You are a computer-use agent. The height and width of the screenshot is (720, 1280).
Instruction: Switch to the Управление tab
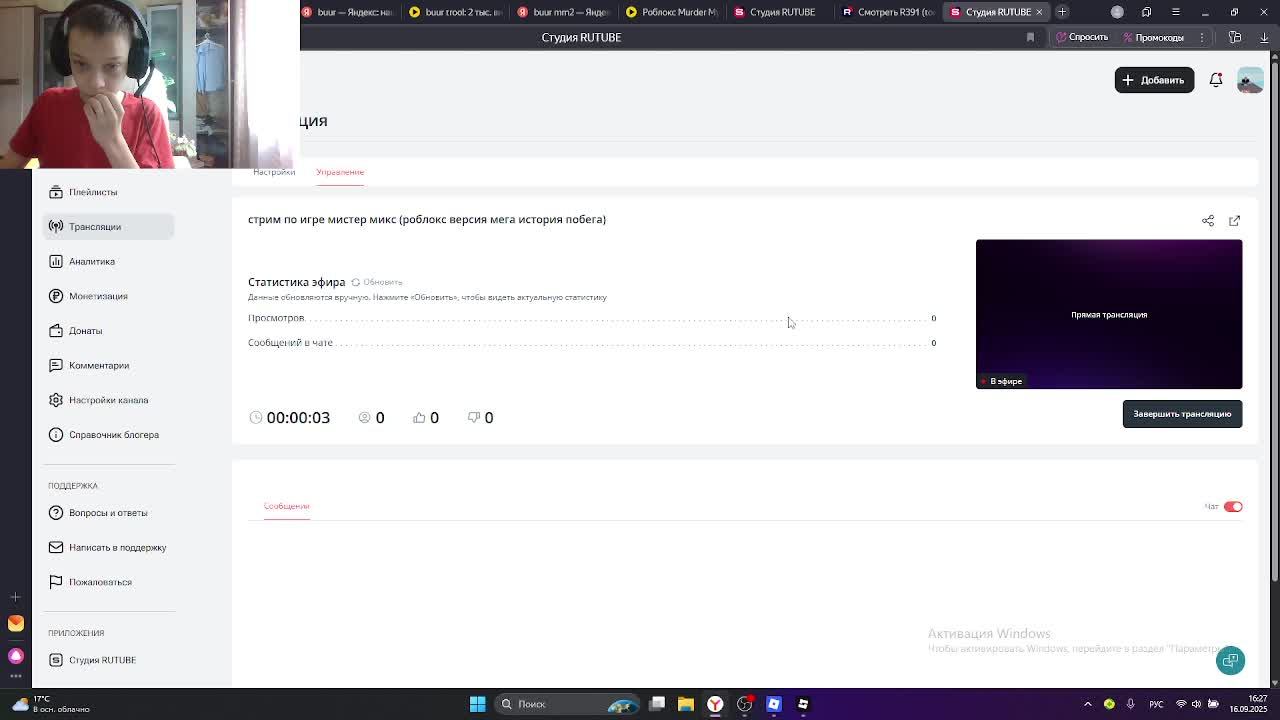tap(340, 172)
